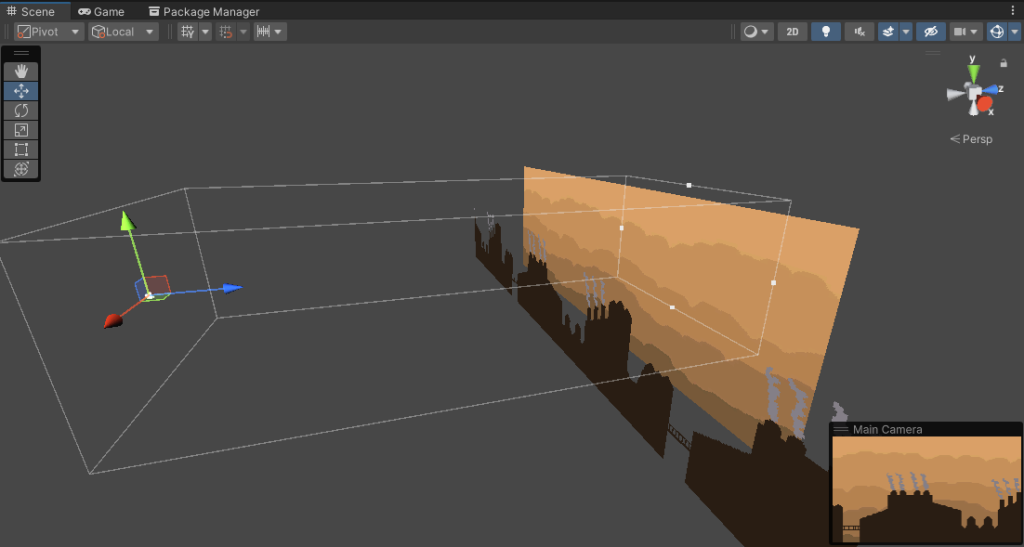
Task: Open the Pivot handle position dropdown
Action: [49, 32]
